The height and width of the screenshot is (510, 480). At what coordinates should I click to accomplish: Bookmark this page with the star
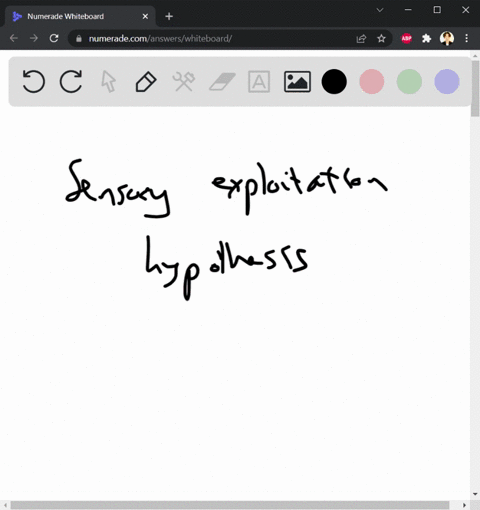pos(381,39)
